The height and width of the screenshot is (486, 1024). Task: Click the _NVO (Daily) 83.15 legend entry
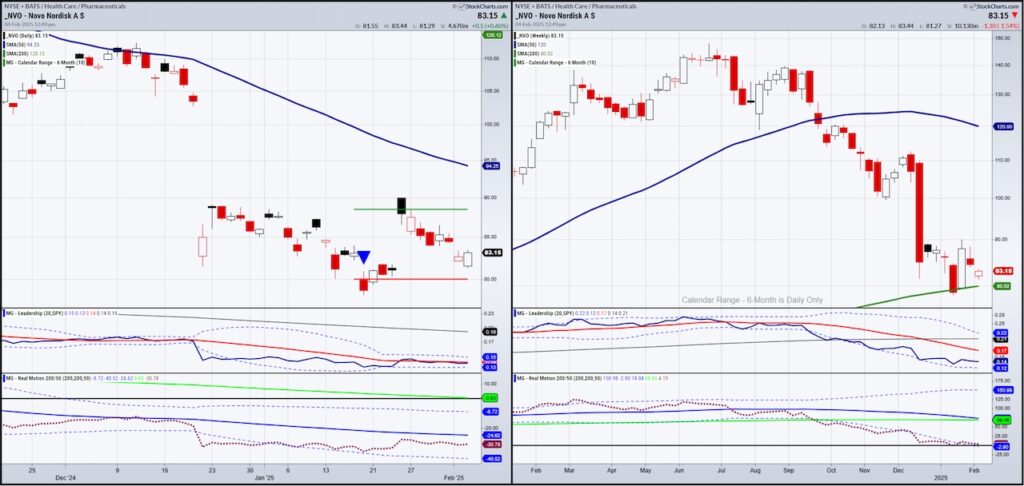coord(27,35)
